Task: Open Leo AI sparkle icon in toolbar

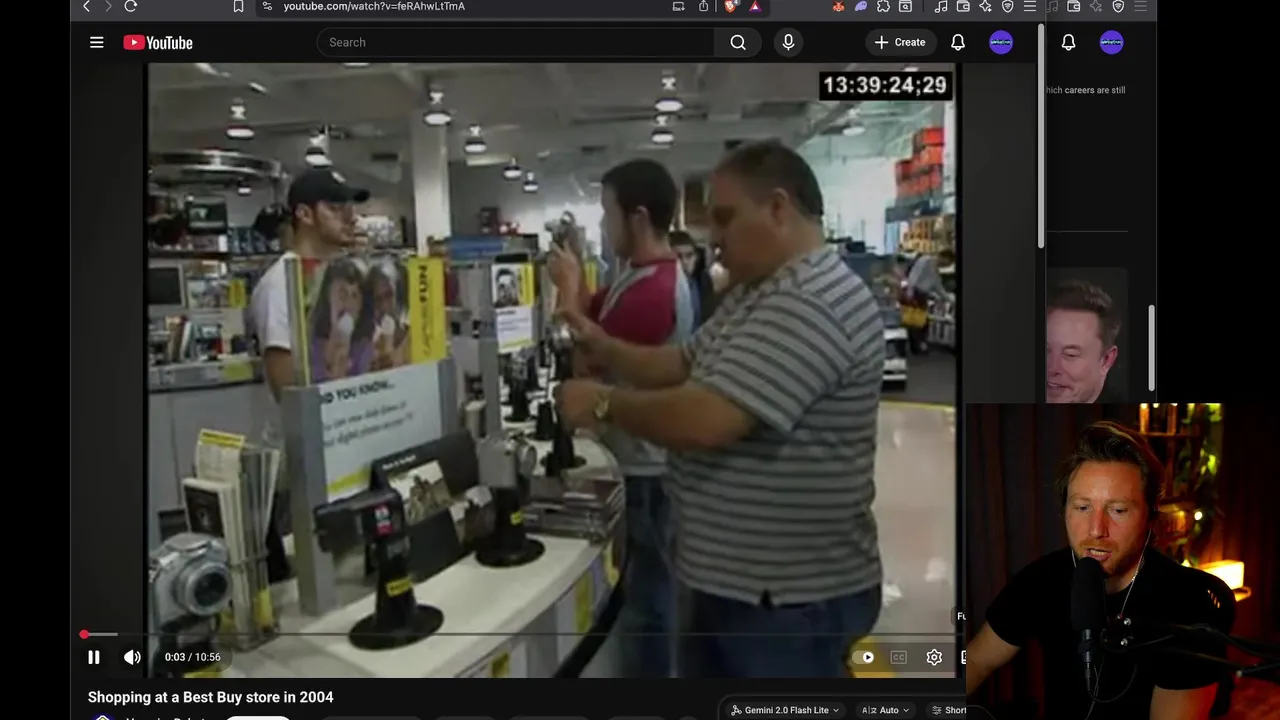Action: coord(986,6)
